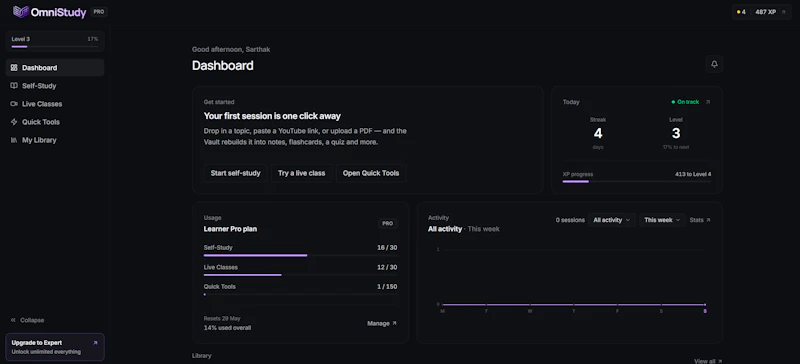The image size is (800, 364).
Task: Click the 'On track' status label
Action: 688,102
